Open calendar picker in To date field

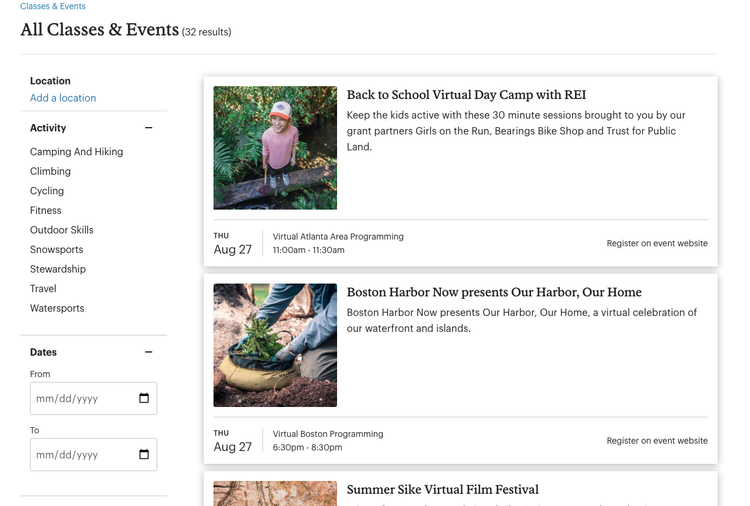tap(144, 454)
